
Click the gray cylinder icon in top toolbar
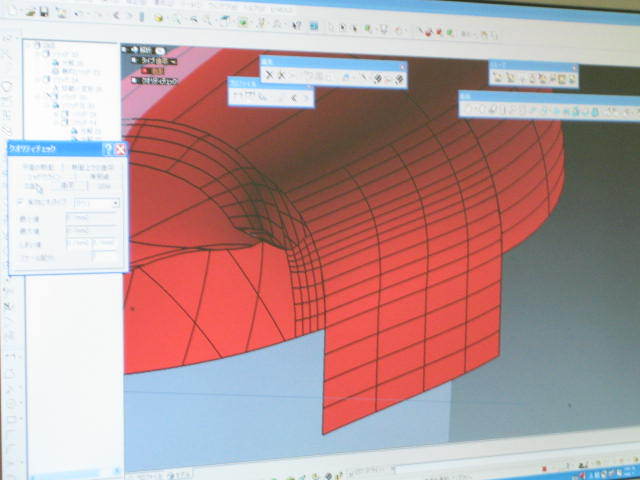pos(142,17)
